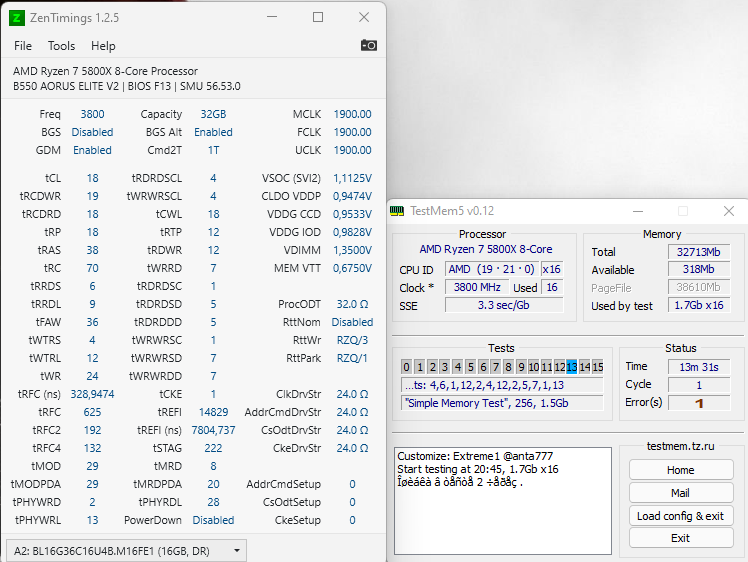Select test box 10 in Tests row
This screenshot has height=562, width=748.
point(534,366)
